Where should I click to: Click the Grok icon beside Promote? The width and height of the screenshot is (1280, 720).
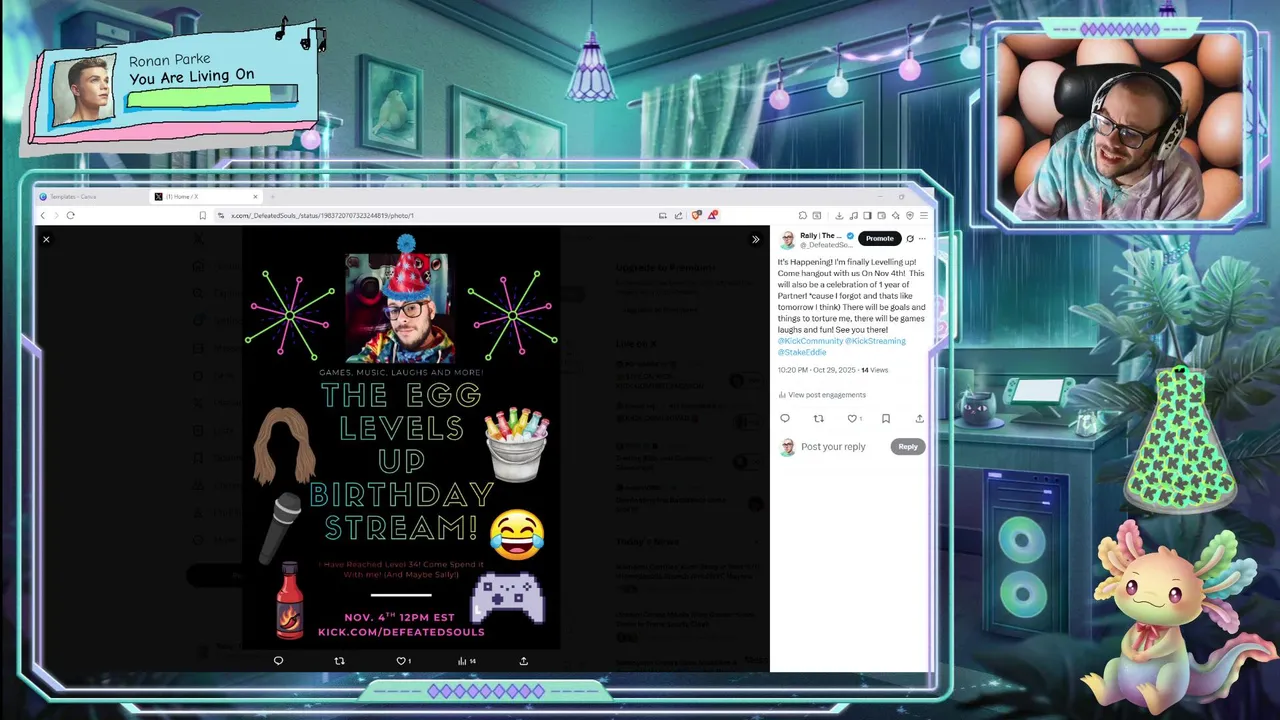910,239
